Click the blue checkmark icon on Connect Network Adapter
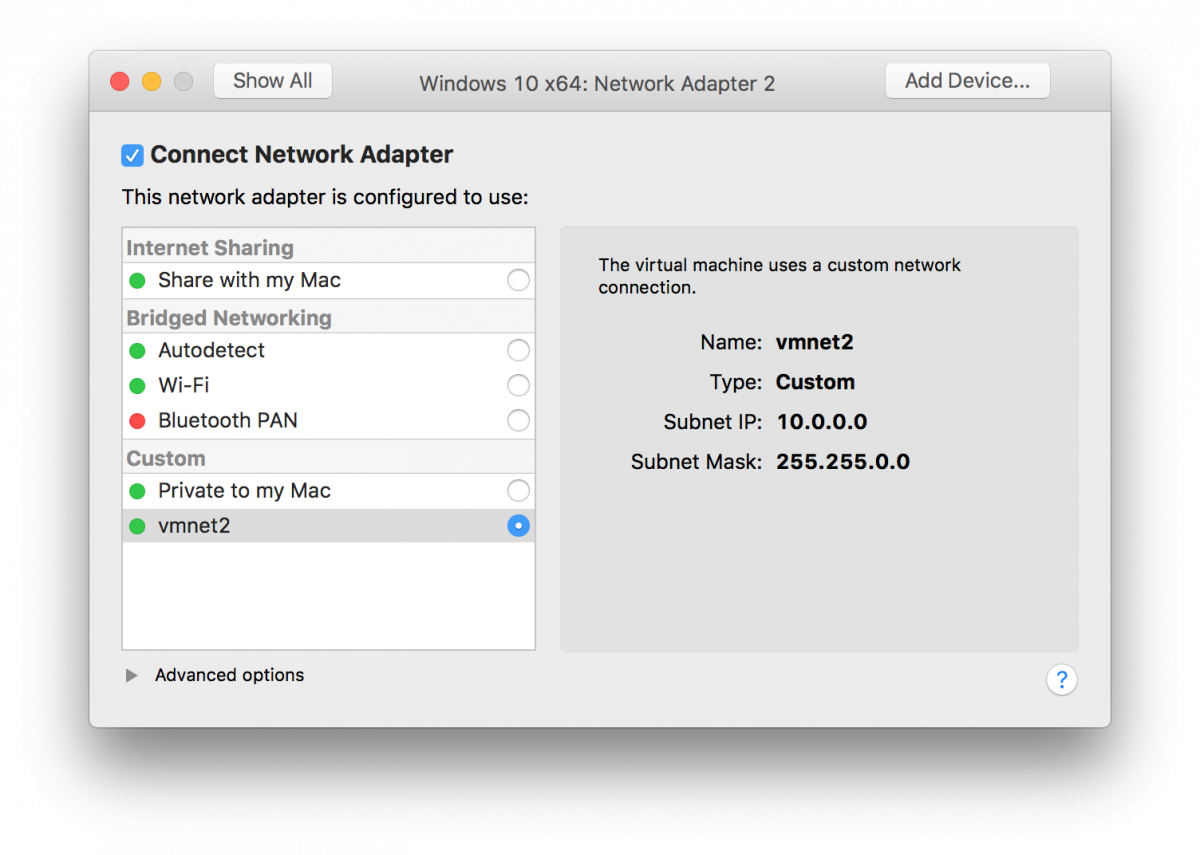This screenshot has height=855, width=1200. click(x=132, y=155)
